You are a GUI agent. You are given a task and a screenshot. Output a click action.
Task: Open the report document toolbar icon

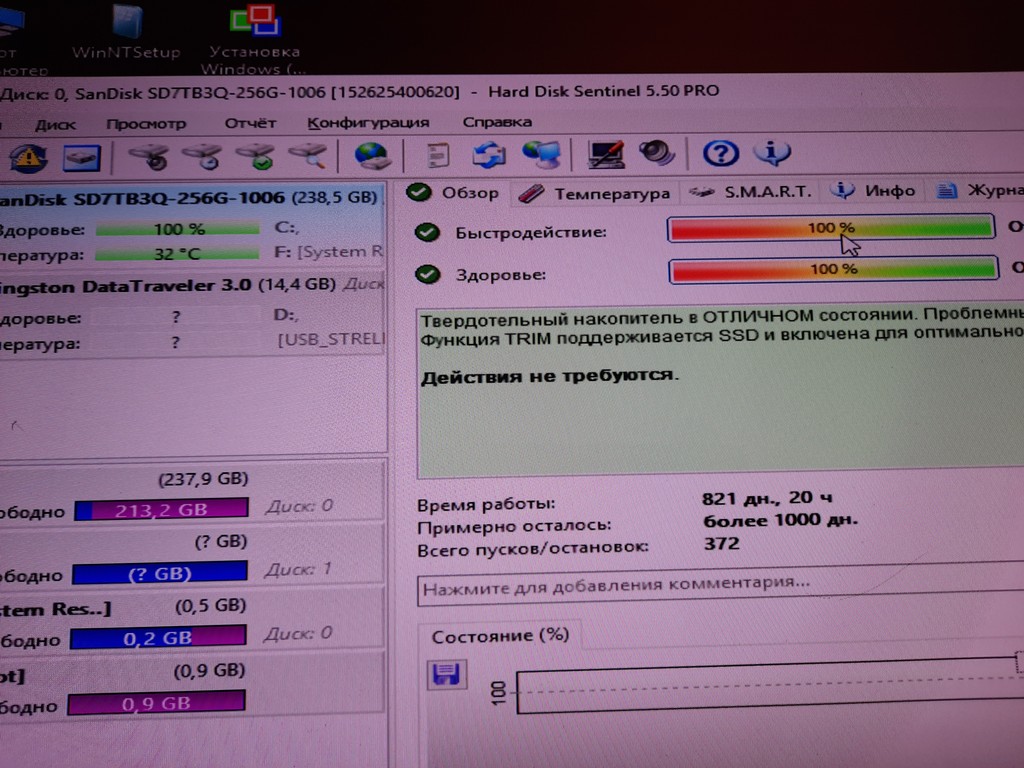tap(438, 155)
